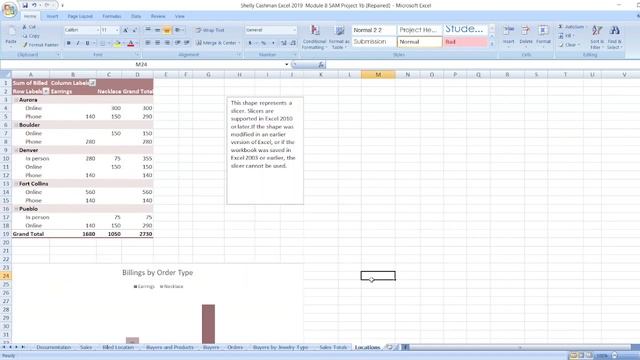The width and height of the screenshot is (640, 360).
Task: Apply percent style number format
Action: pyautogui.click(x=263, y=43)
